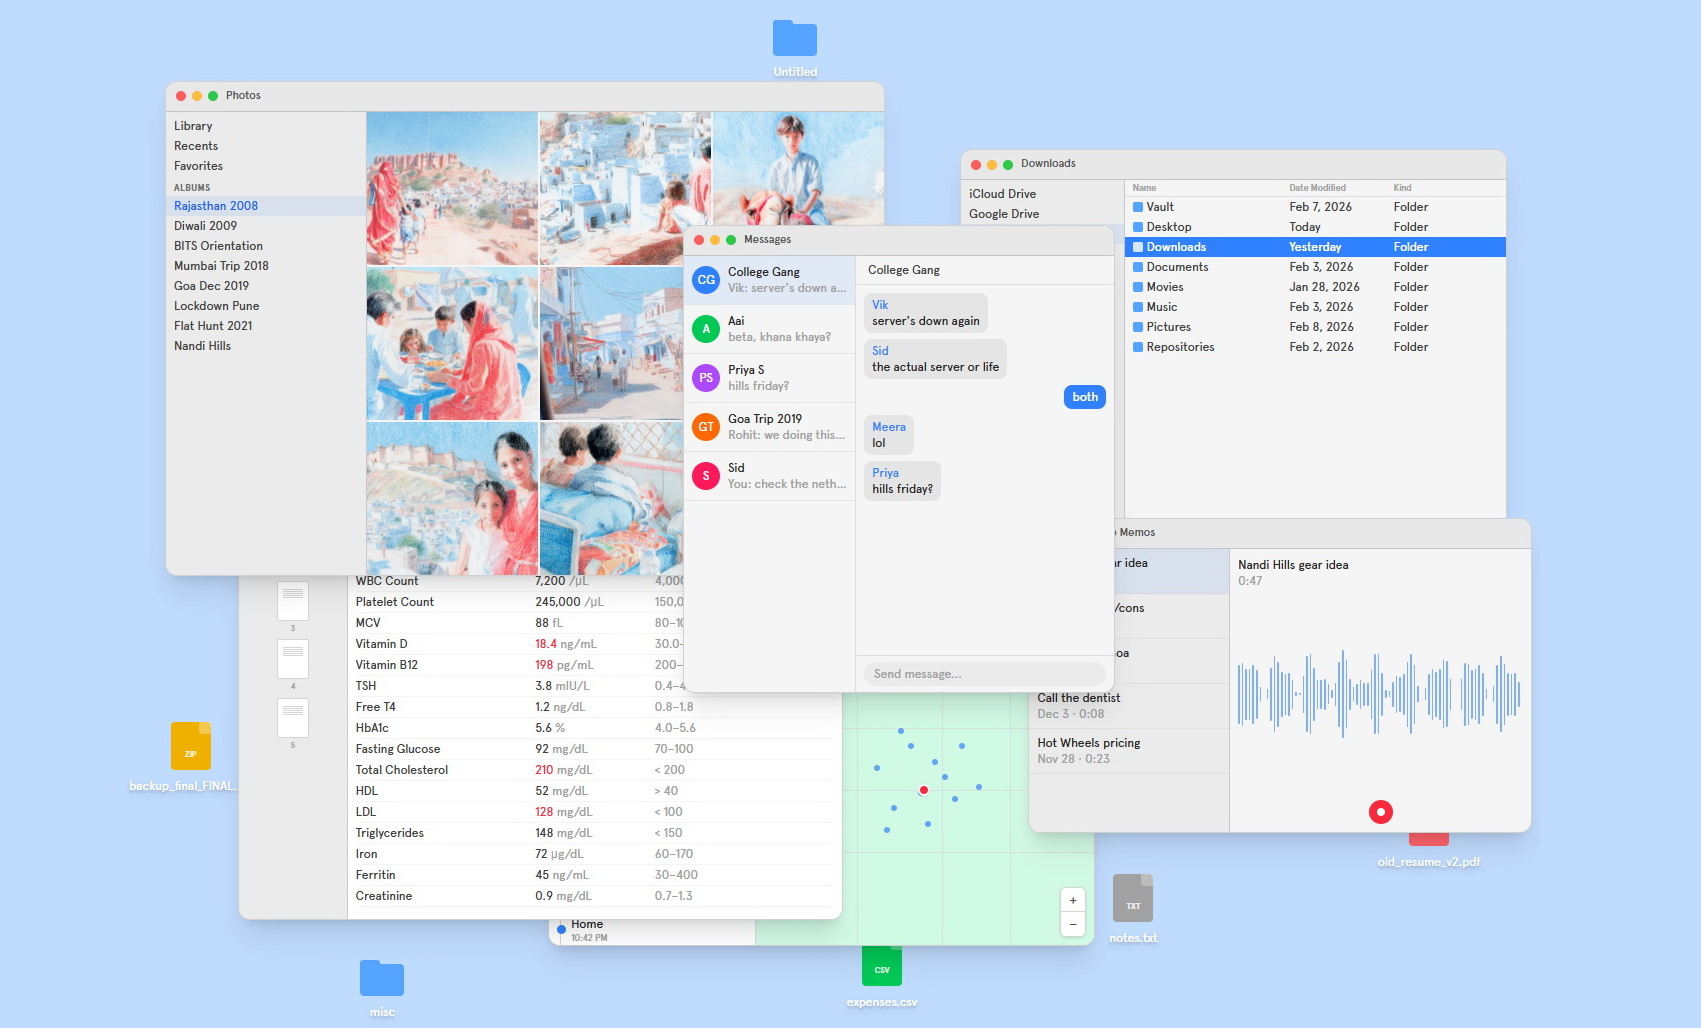The height and width of the screenshot is (1028, 1701).
Task: Sort files by Date Modified column
Action: pyautogui.click(x=1317, y=188)
